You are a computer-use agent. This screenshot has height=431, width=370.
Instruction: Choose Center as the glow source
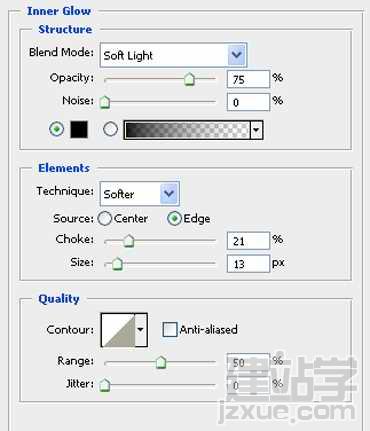pos(104,219)
